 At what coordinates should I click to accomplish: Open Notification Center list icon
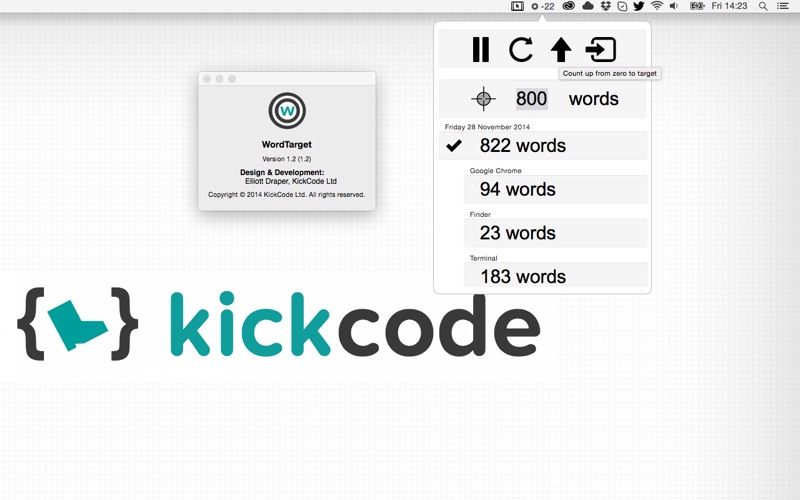tap(783, 6)
